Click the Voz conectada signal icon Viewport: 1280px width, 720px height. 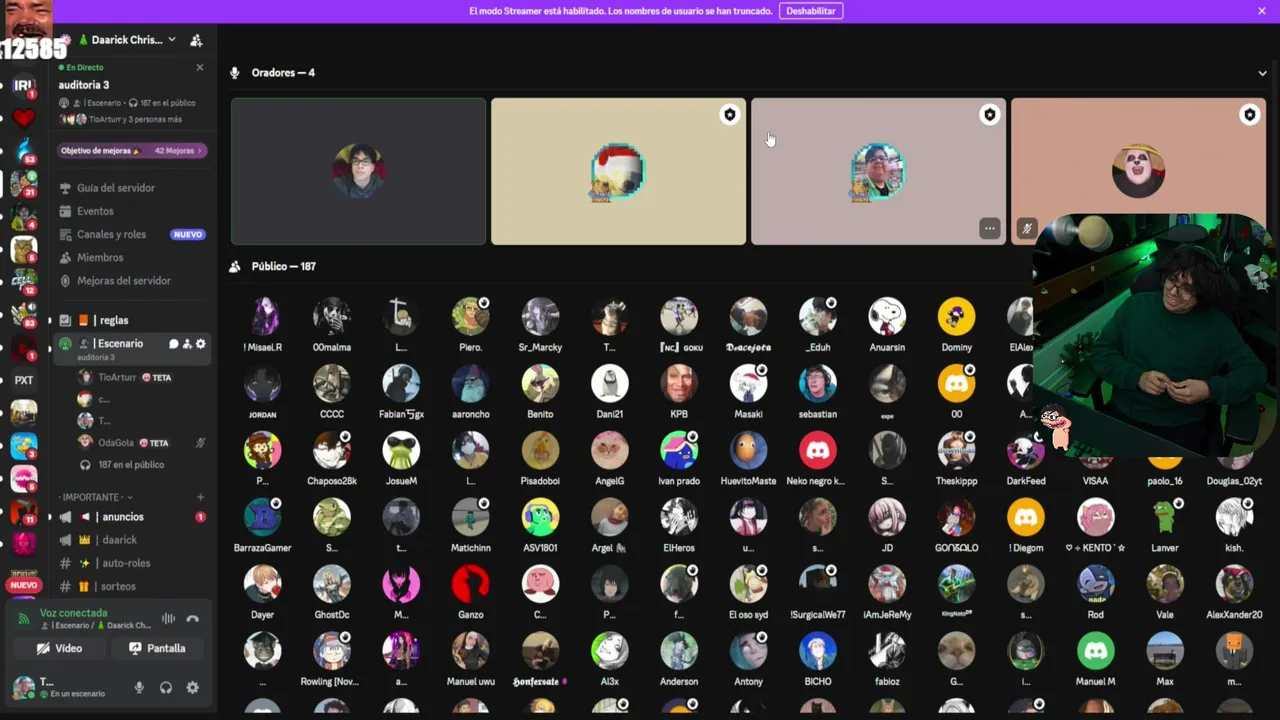click(24, 619)
